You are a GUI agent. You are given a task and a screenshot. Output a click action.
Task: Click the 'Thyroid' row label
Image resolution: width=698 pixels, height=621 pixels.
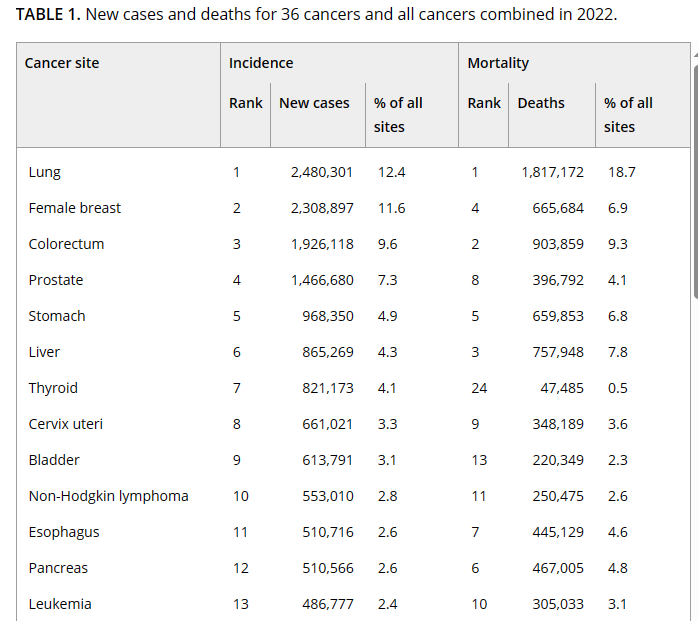53,388
